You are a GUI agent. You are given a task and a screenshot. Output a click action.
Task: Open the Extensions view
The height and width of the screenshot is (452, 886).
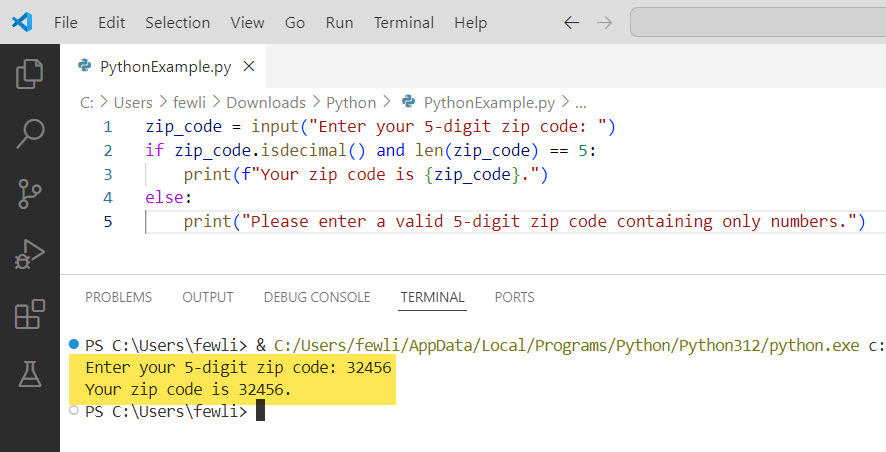point(29,314)
